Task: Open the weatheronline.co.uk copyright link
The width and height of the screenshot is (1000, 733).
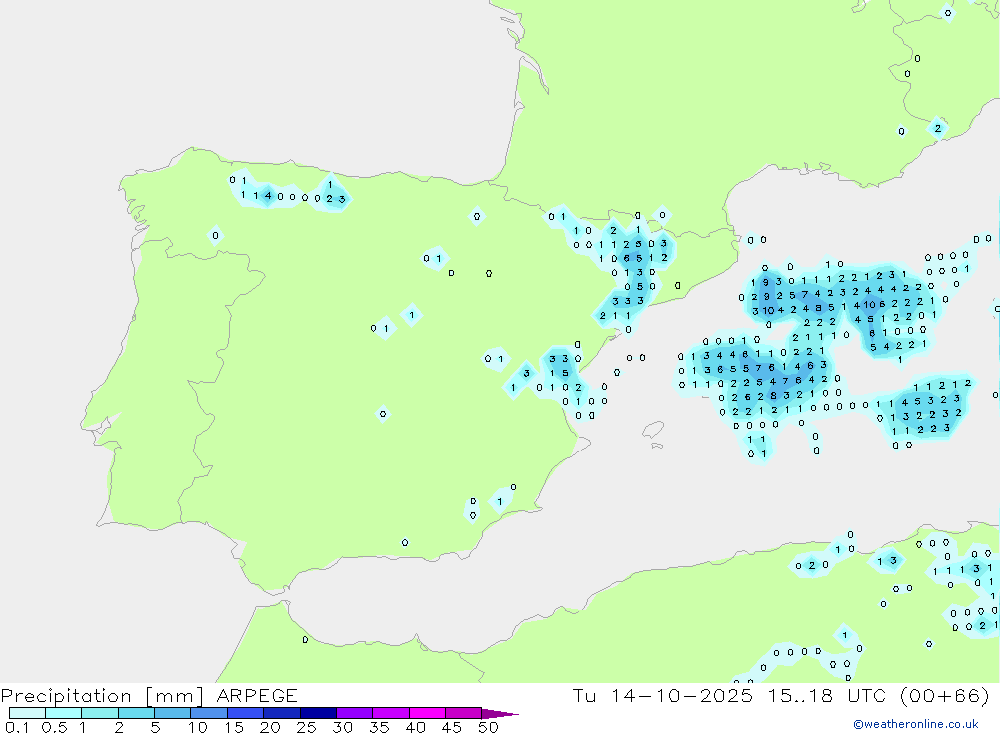Action: tap(916, 724)
